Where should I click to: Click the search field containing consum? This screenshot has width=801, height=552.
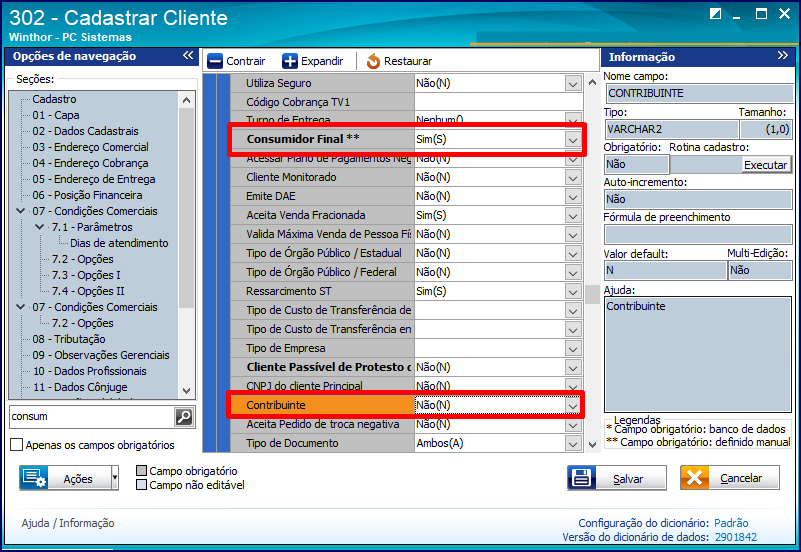pyautogui.click(x=92, y=417)
